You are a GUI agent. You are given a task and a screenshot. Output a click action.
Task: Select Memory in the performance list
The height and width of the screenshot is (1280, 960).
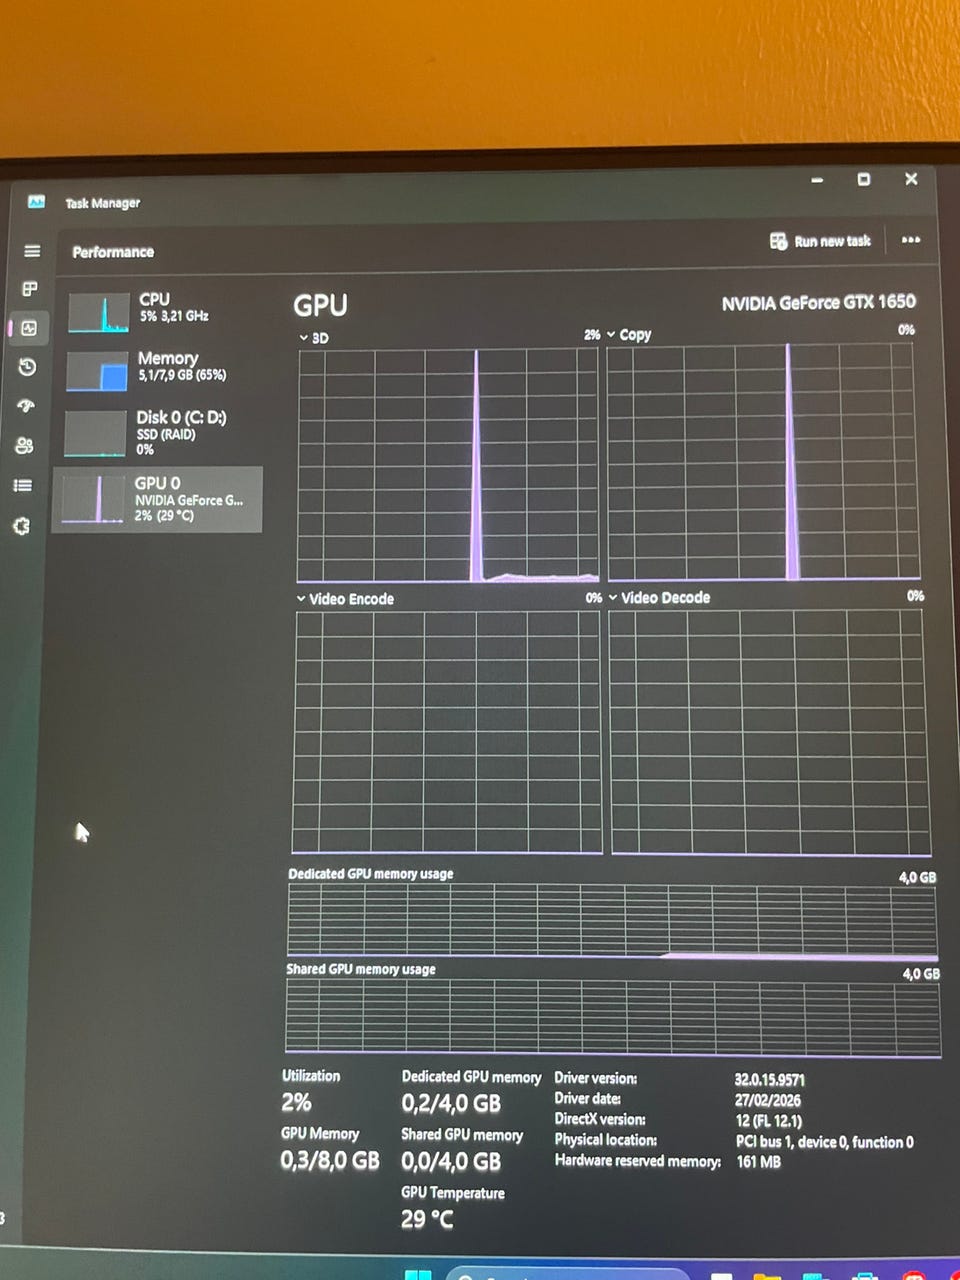pos(159,371)
